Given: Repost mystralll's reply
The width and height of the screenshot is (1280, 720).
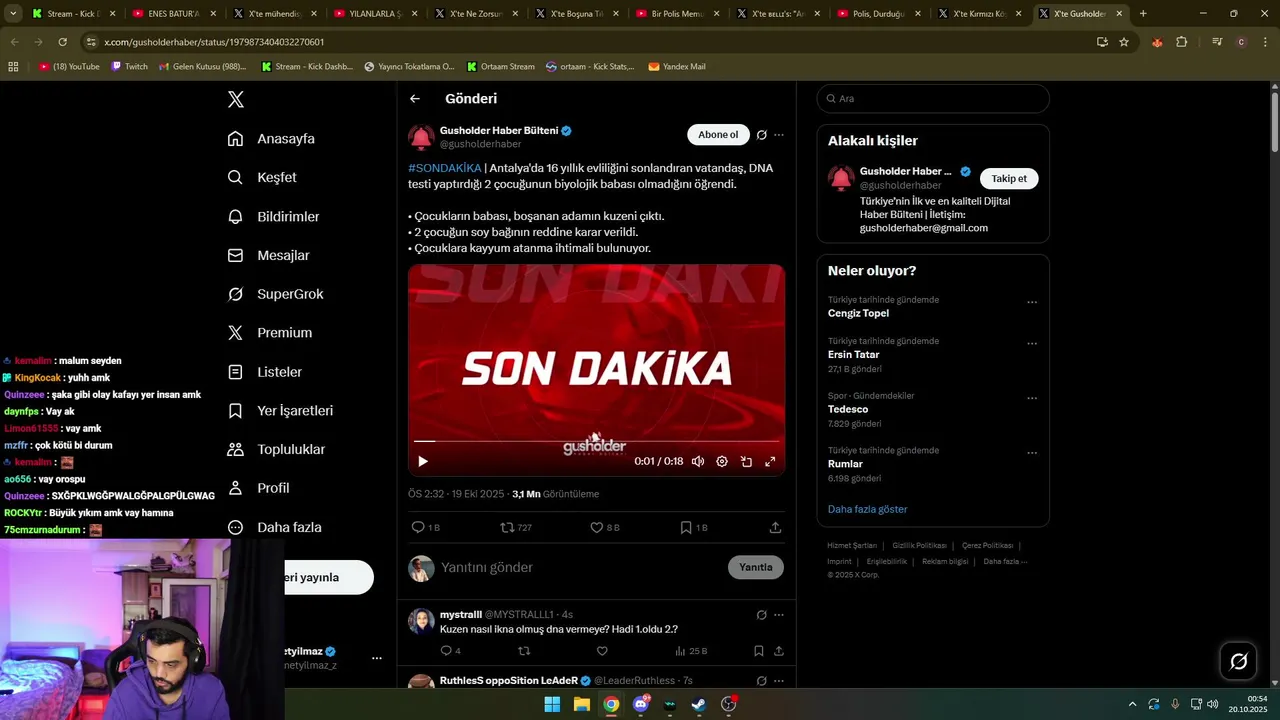Looking at the screenshot, I should click(x=524, y=651).
